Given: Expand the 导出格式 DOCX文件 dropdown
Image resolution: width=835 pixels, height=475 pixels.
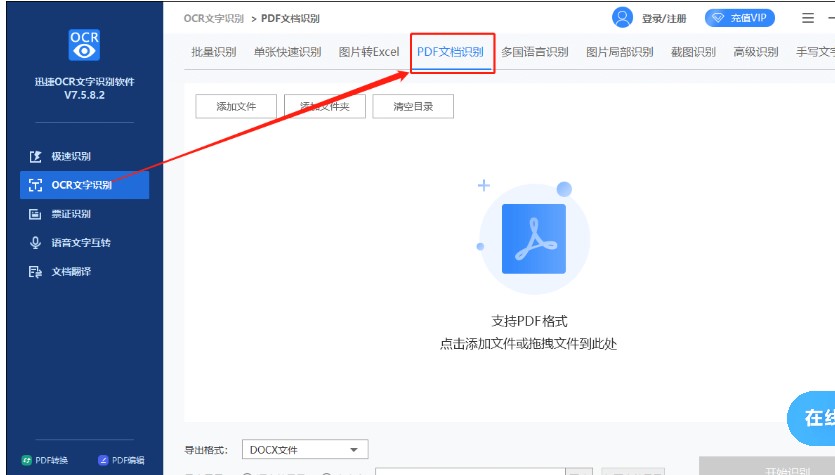Looking at the screenshot, I should tap(305, 449).
